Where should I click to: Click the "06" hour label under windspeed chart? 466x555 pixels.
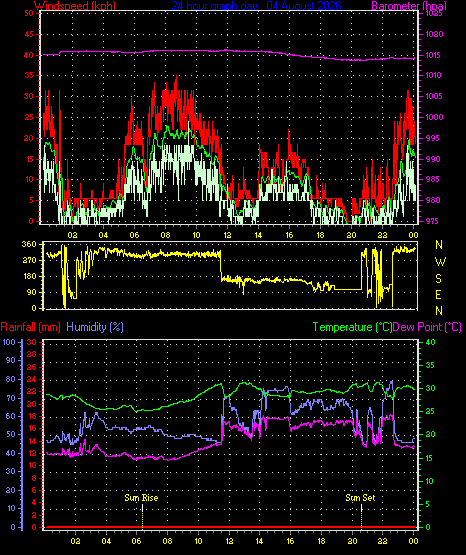(x=134, y=235)
